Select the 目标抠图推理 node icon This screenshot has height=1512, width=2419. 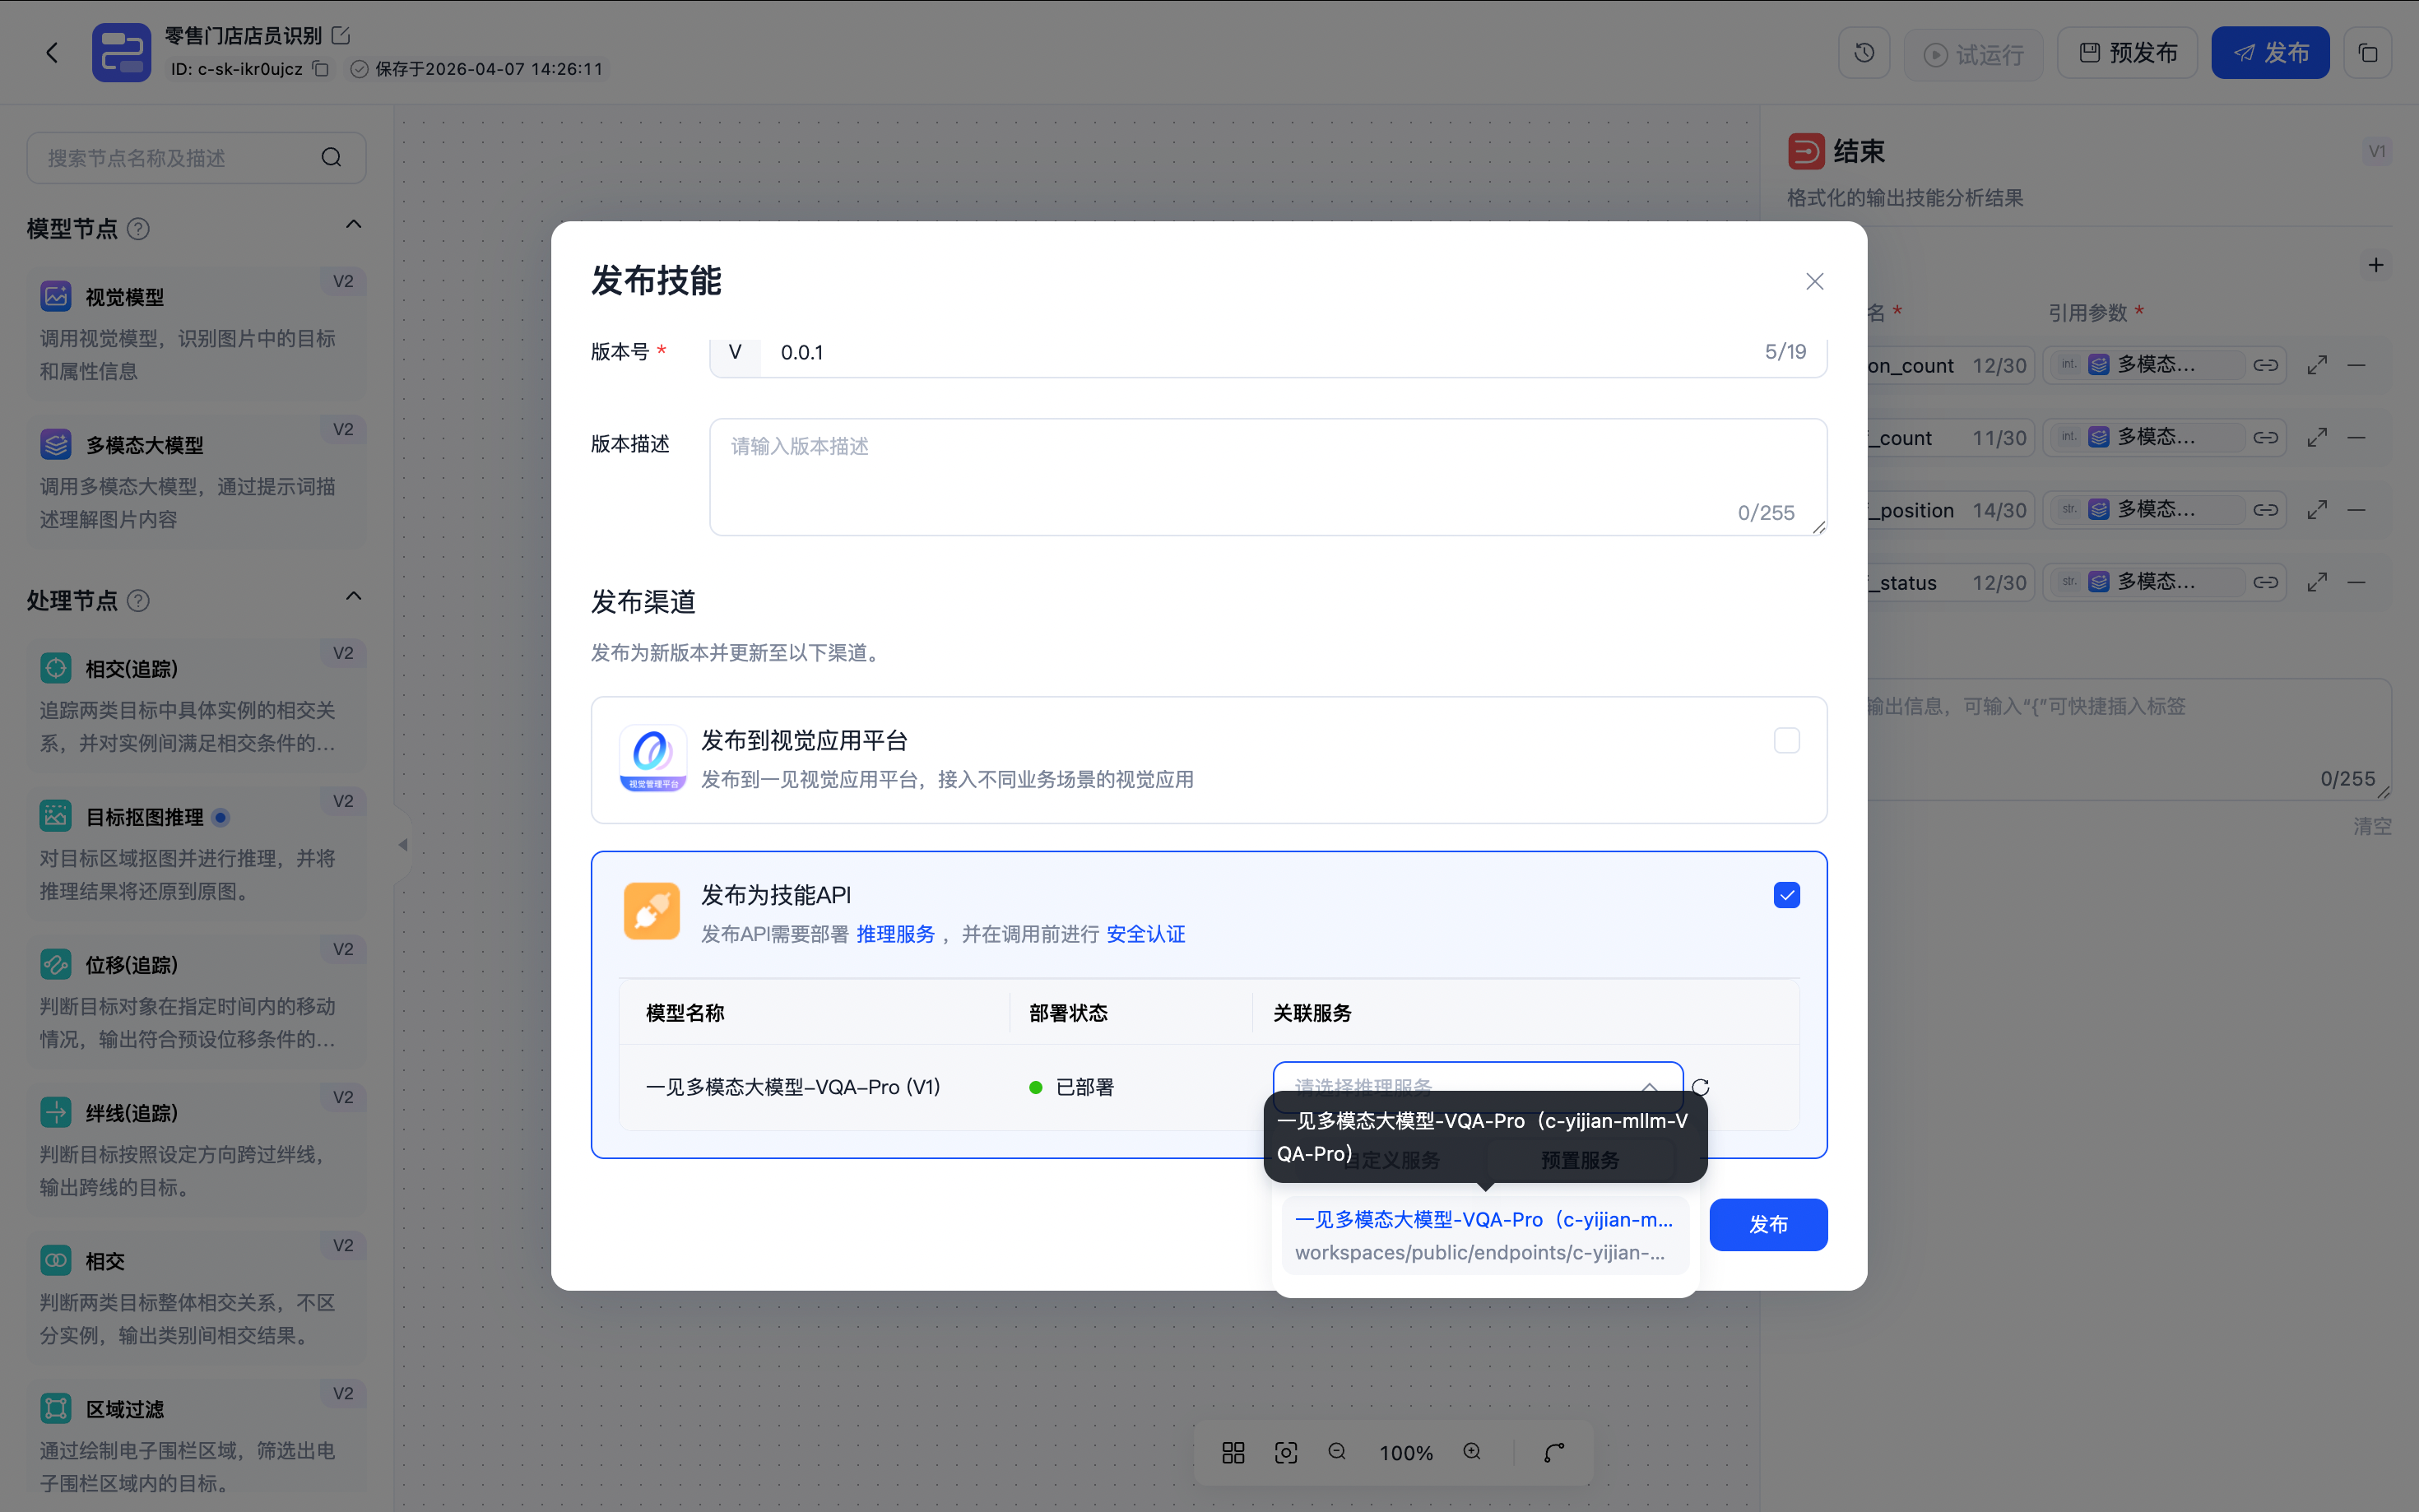[x=56, y=816]
